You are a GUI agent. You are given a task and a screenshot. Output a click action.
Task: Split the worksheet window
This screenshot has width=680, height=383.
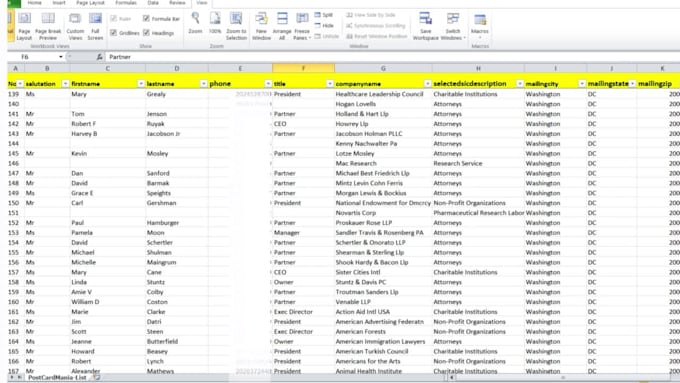pyautogui.click(x=324, y=15)
